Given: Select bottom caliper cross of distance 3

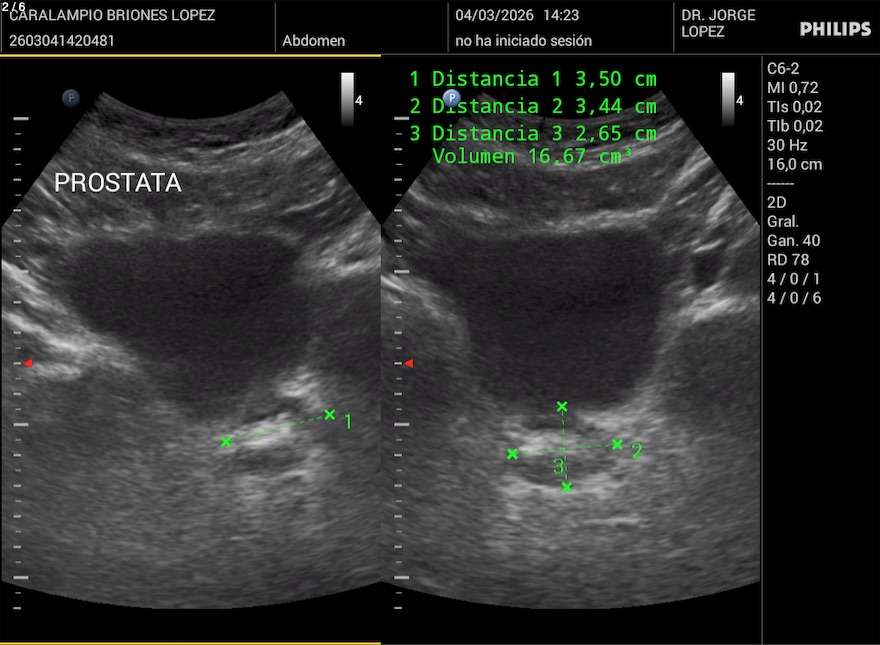Looking at the screenshot, I should pyautogui.click(x=567, y=487).
